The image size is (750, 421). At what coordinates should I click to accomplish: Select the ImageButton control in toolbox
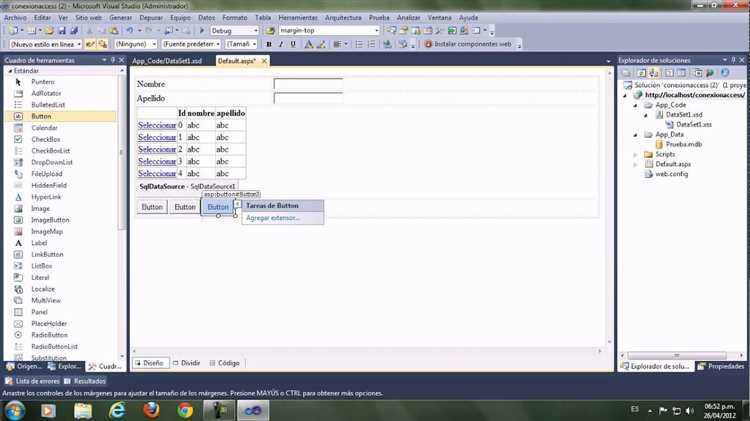pyautogui.click(x=50, y=220)
